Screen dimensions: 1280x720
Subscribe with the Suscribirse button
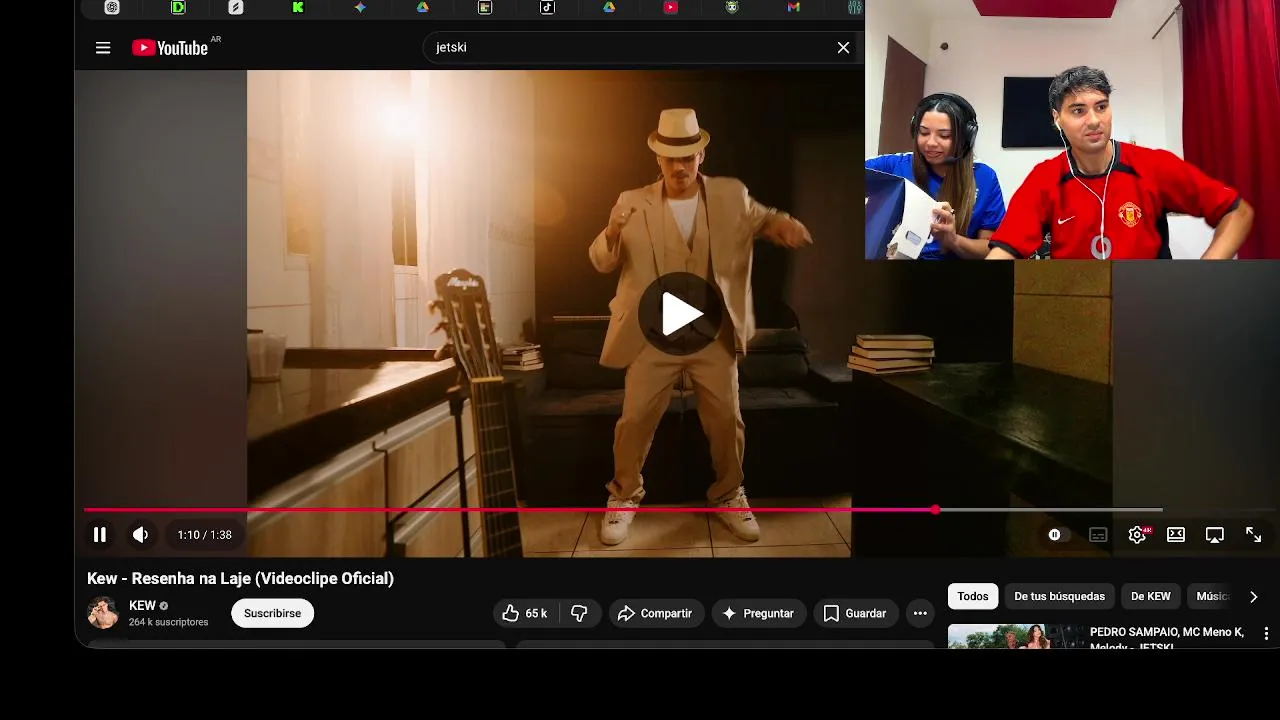pos(272,613)
